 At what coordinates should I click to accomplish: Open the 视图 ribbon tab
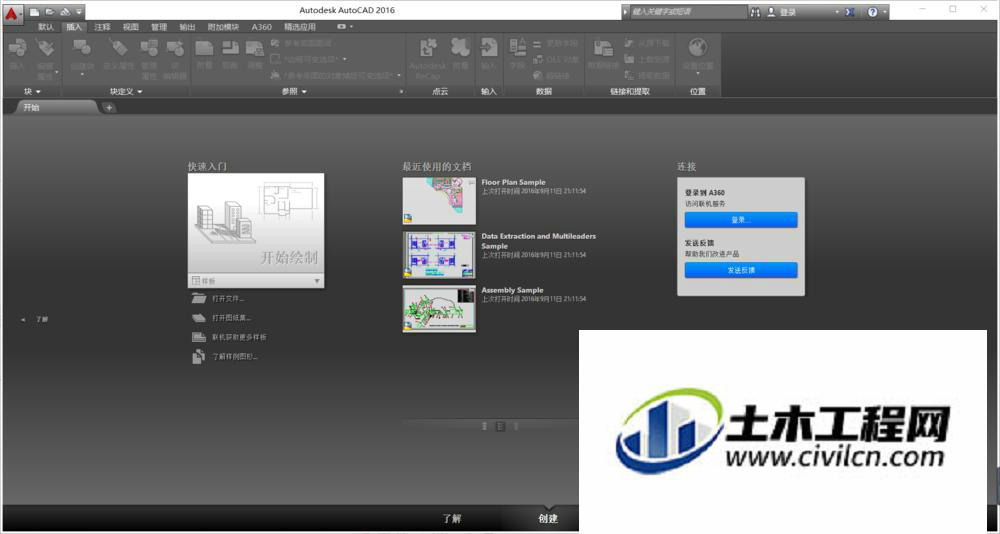[x=131, y=27]
